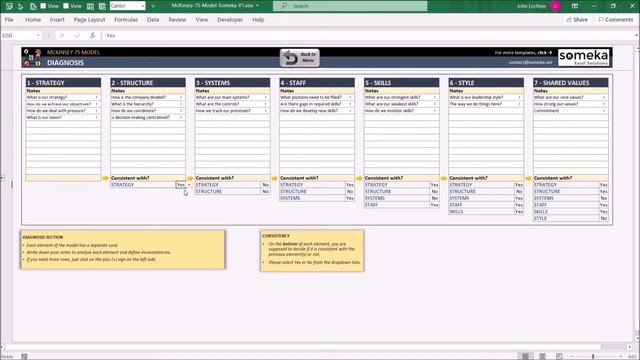Select the note 'What is our strategy?'
Image resolution: width=640 pixels, height=360 pixels.
(63, 98)
